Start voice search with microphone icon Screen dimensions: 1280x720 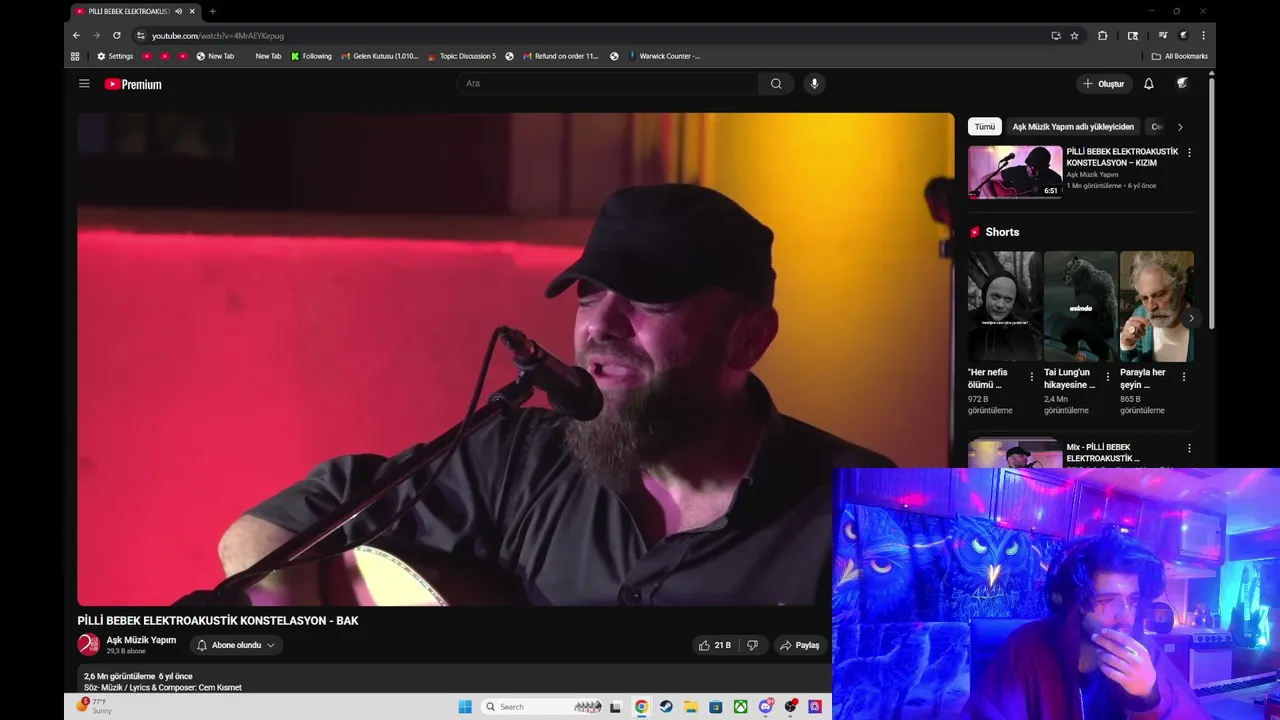(x=814, y=84)
